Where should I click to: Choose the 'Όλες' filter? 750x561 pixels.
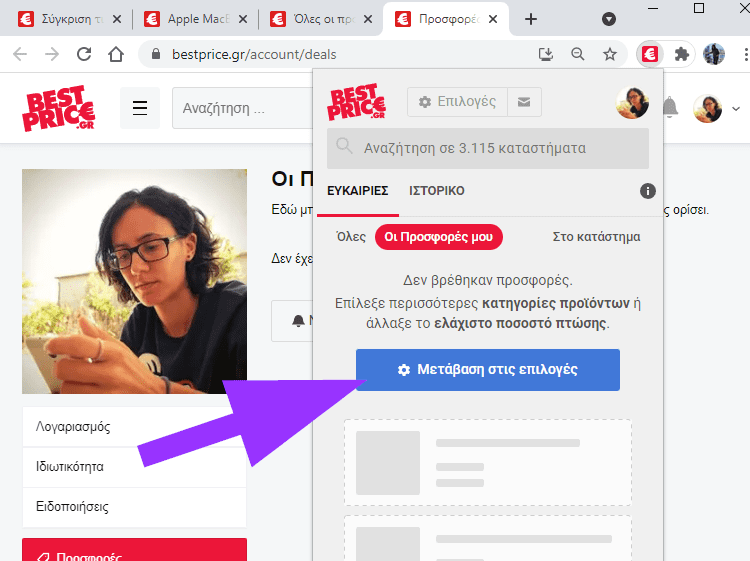[x=351, y=237]
